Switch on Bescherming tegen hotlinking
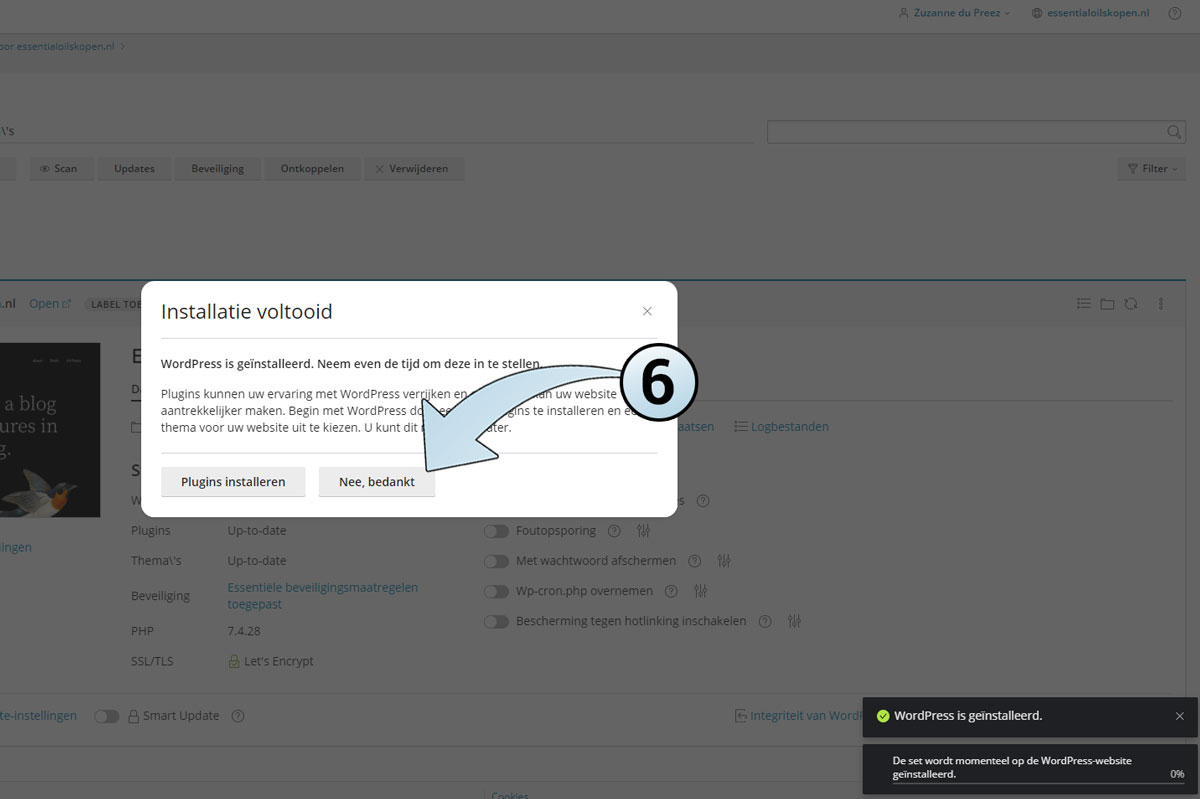Screen dimensions: 1200x799 pyautogui.click(x=496, y=621)
